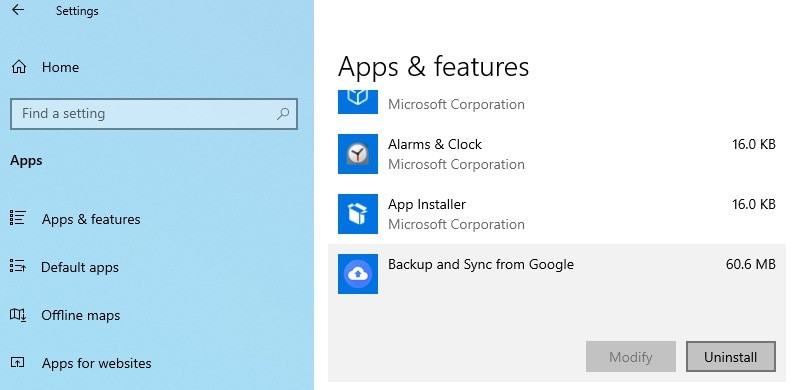This screenshot has height=390, width=795.
Task: Click the App Installer box icon
Action: 358,214
